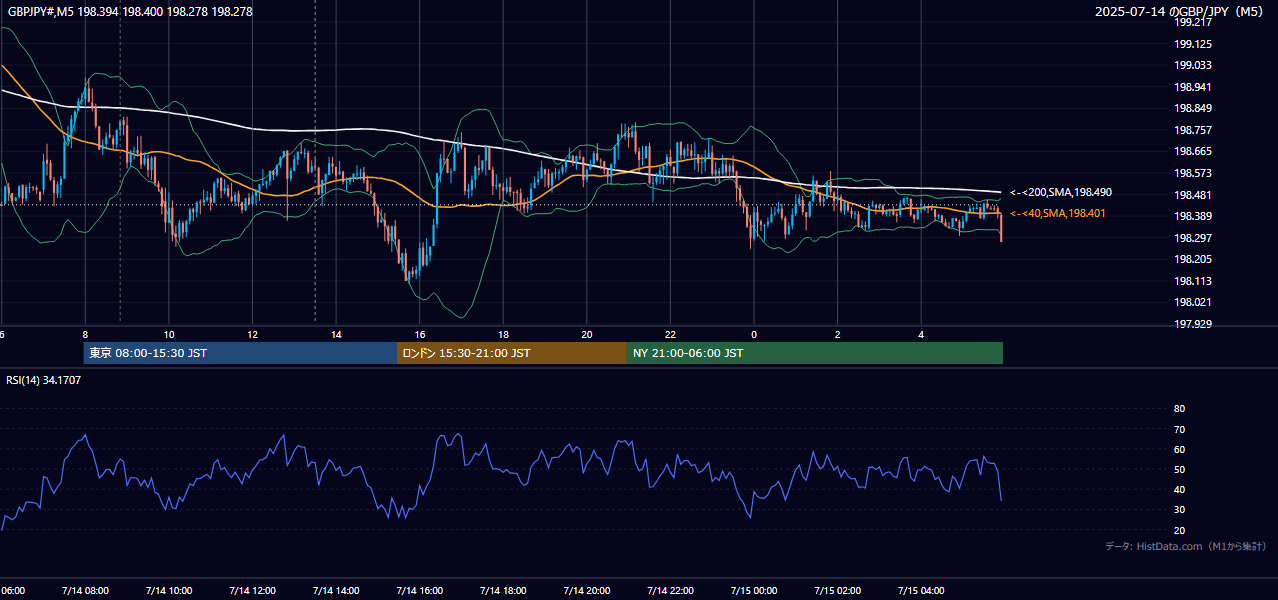
Task: Click price axis label 198.389
Action: tap(1193, 216)
